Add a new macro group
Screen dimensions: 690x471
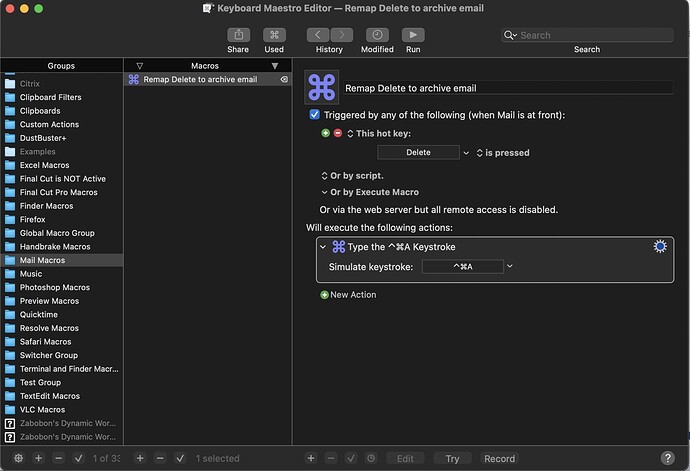coord(39,458)
